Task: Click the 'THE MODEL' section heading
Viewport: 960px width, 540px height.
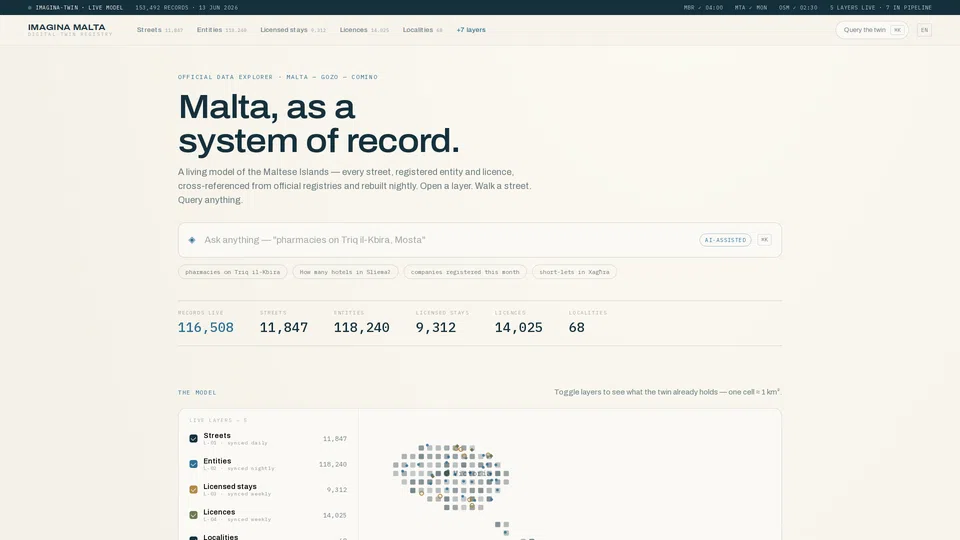Action: point(197,392)
